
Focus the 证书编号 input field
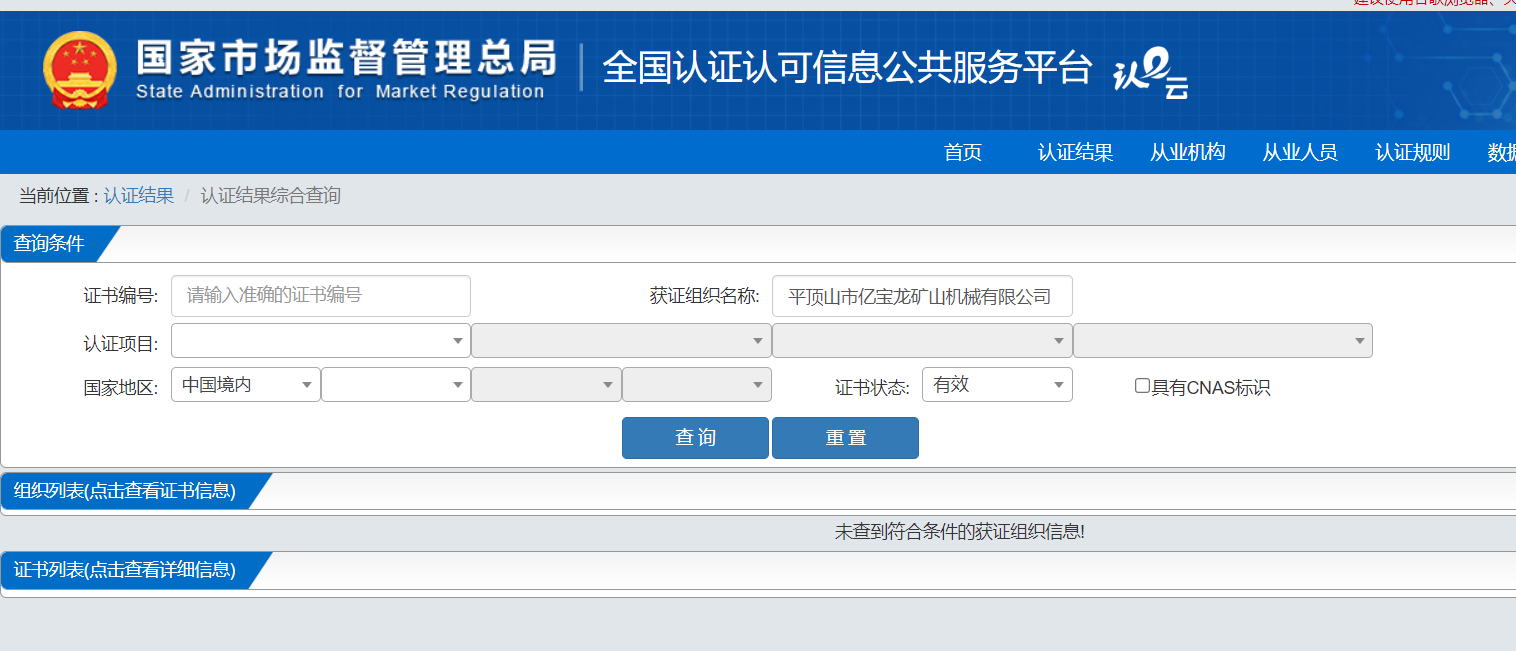tap(321, 296)
